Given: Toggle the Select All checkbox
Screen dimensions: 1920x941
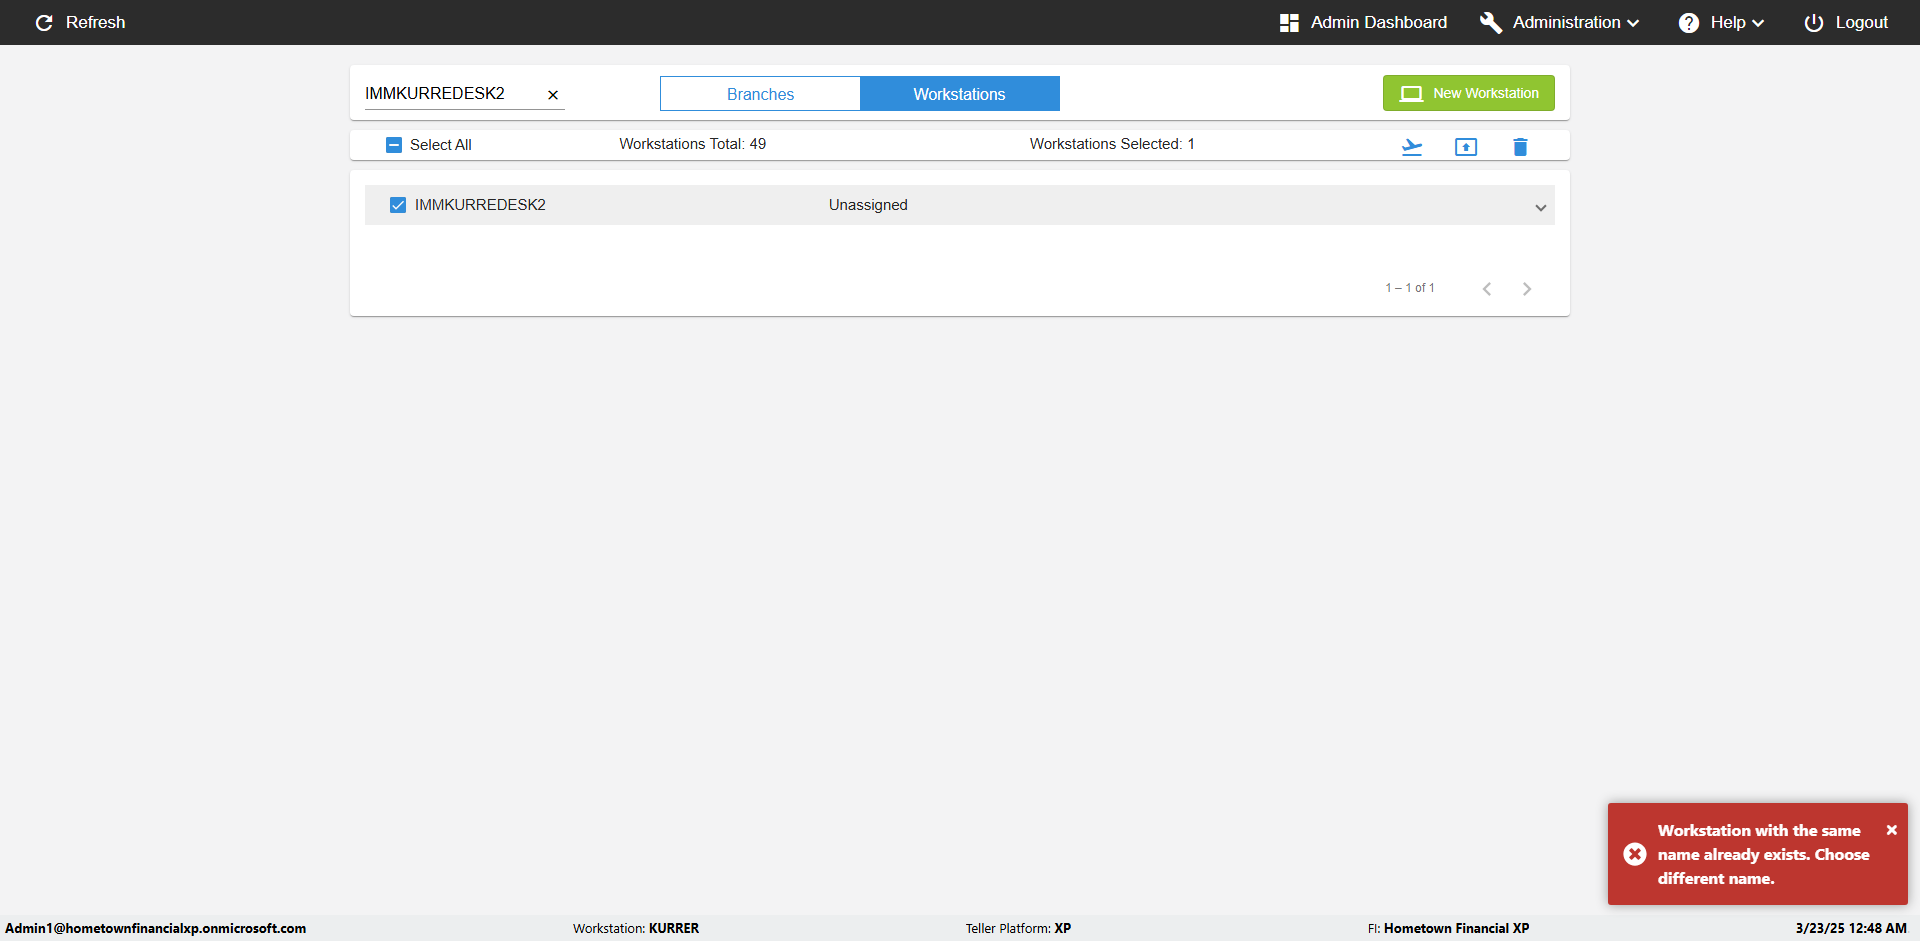Looking at the screenshot, I should tap(394, 145).
